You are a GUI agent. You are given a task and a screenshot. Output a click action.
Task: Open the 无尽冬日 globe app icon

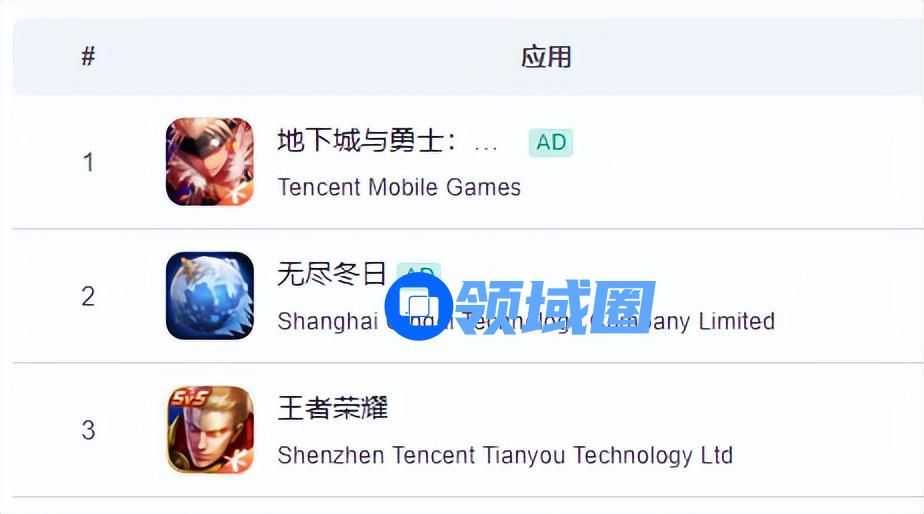coord(210,295)
